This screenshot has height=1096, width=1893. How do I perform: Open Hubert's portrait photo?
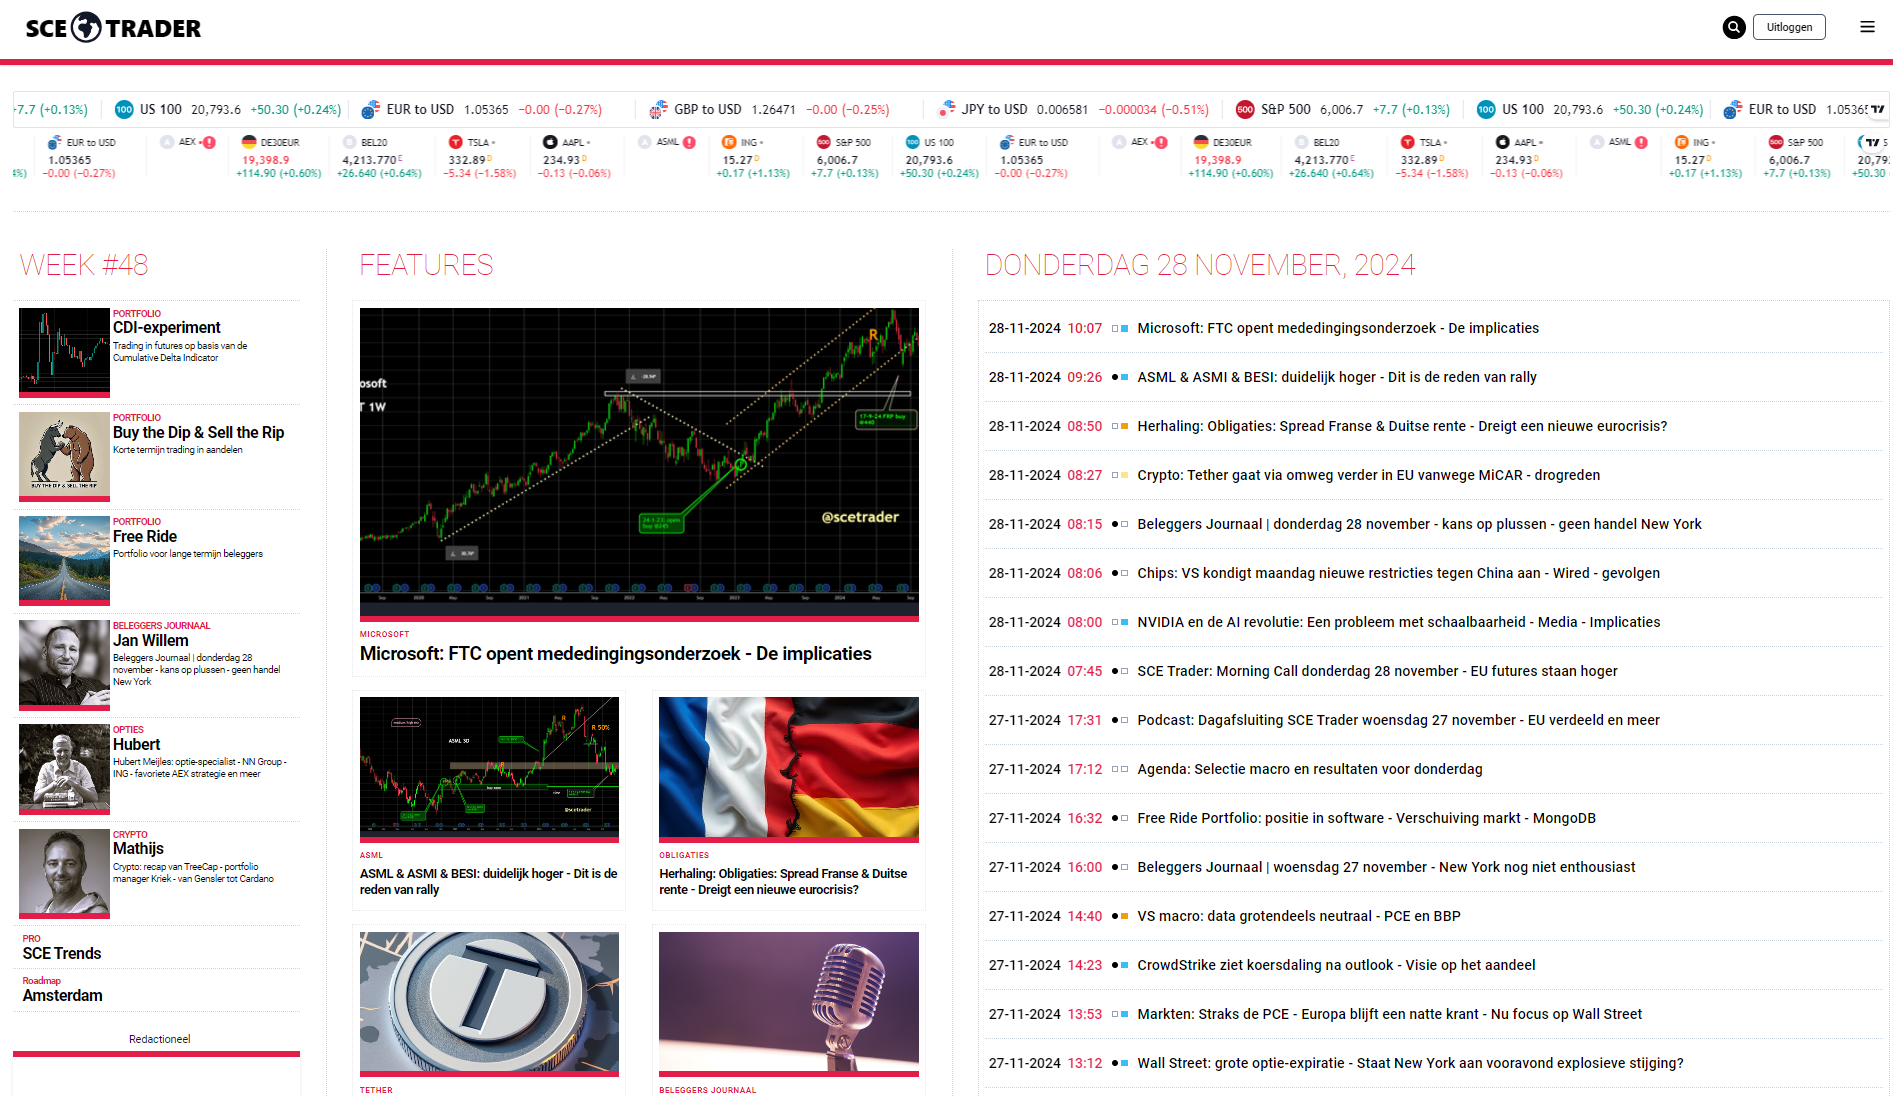point(64,767)
